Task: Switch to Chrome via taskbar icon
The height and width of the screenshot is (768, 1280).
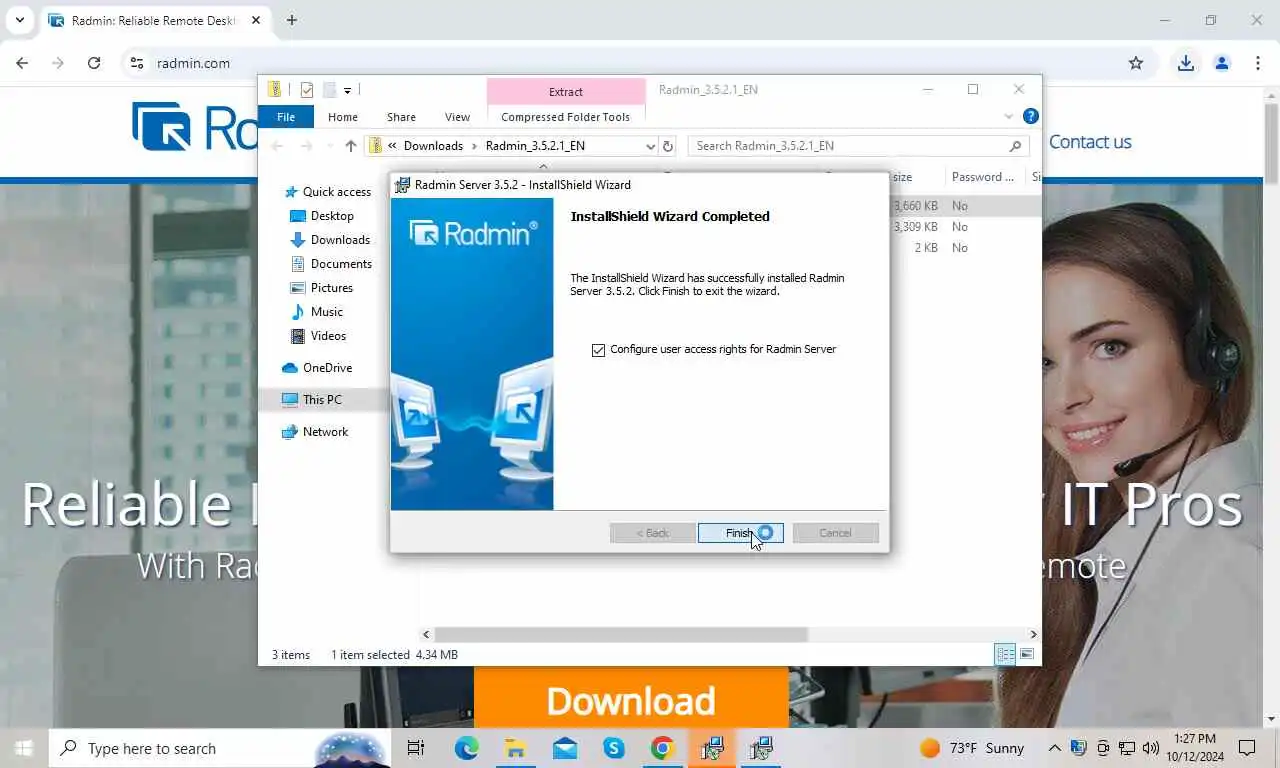Action: coord(662,748)
